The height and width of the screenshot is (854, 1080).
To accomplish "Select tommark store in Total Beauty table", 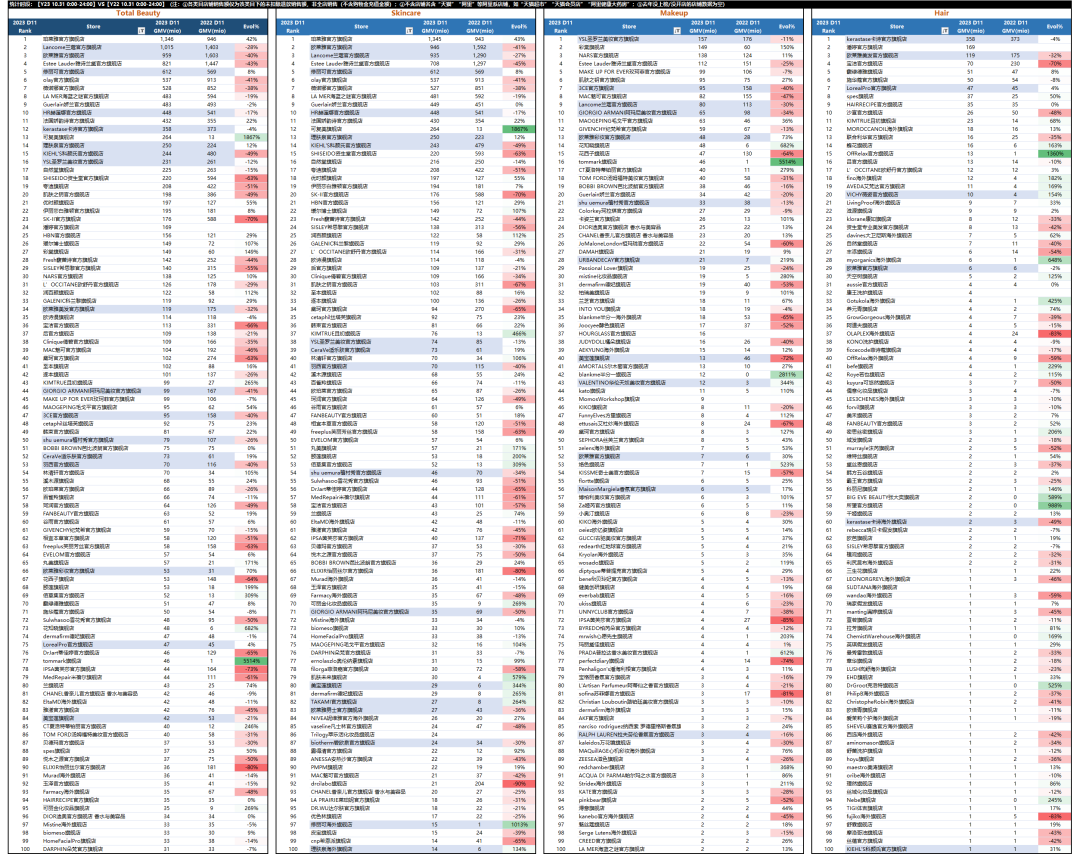I will (x=62, y=660).
